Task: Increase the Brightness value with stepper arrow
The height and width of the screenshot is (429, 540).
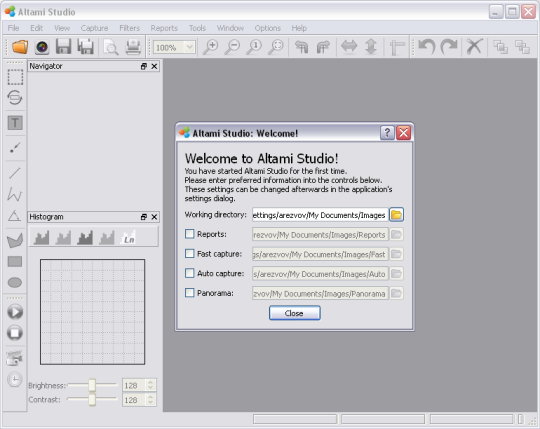Action: point(150,383)
